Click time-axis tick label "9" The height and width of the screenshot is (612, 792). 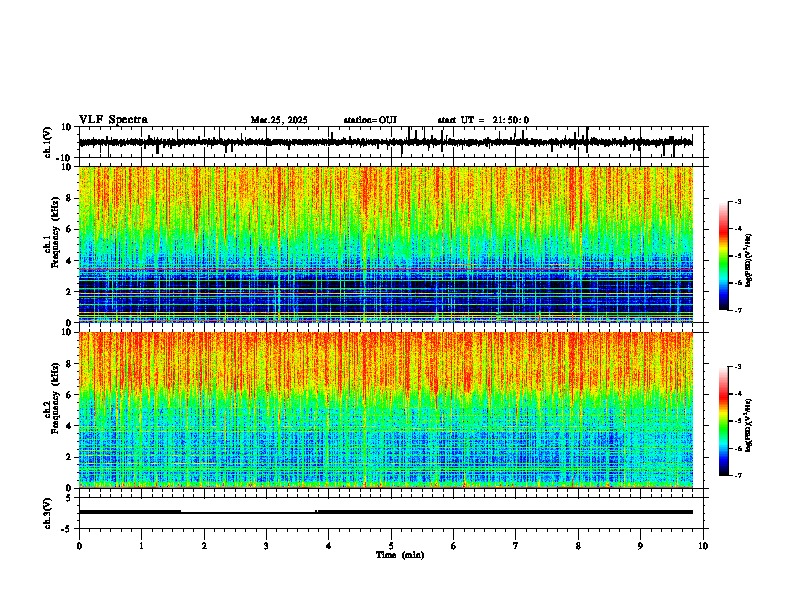(x=640, y=546)
